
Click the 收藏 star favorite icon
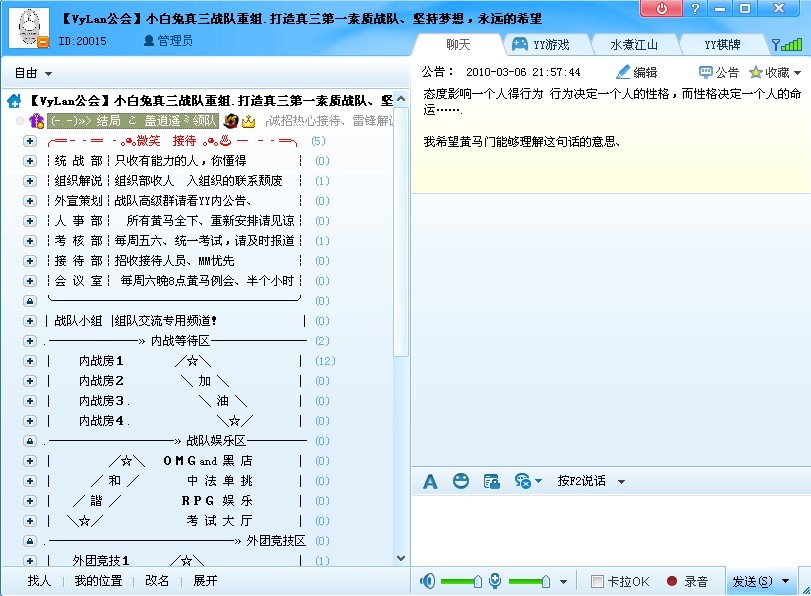(x=757, y=70)
